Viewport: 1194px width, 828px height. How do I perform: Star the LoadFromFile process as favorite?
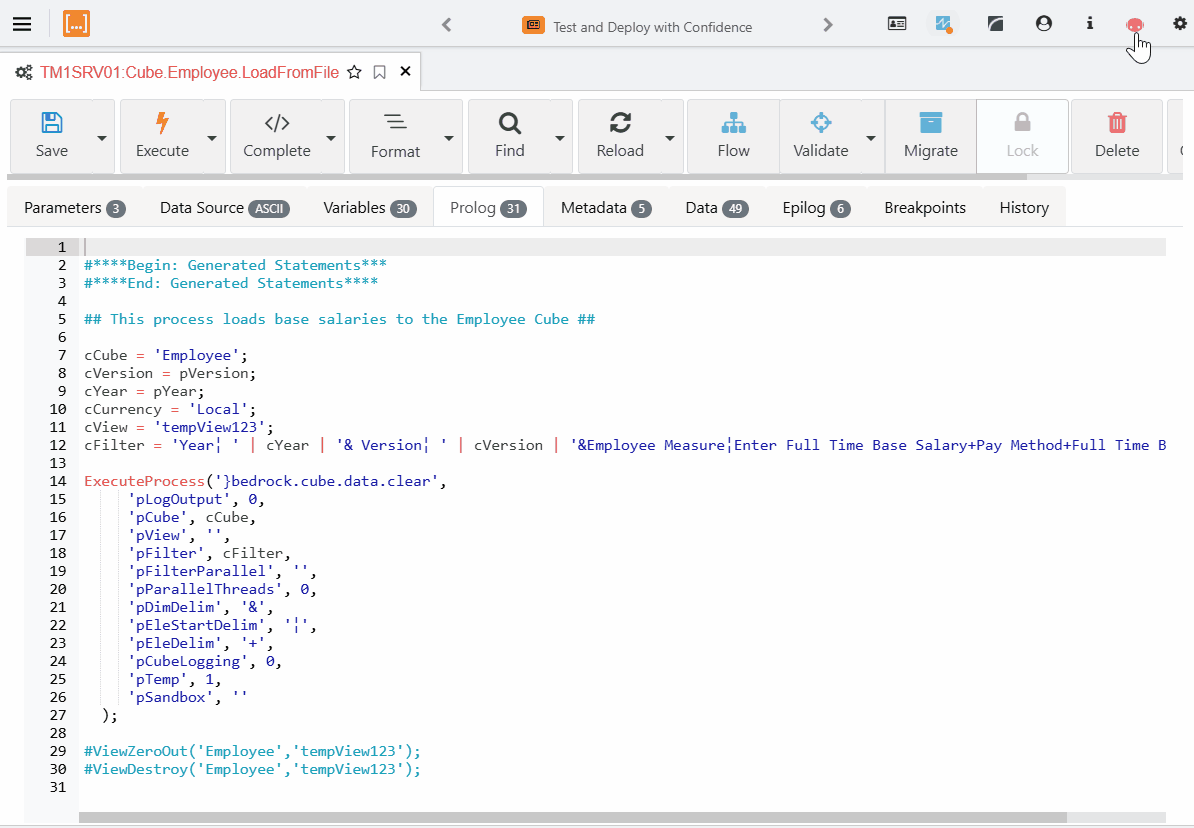point(354,72)
